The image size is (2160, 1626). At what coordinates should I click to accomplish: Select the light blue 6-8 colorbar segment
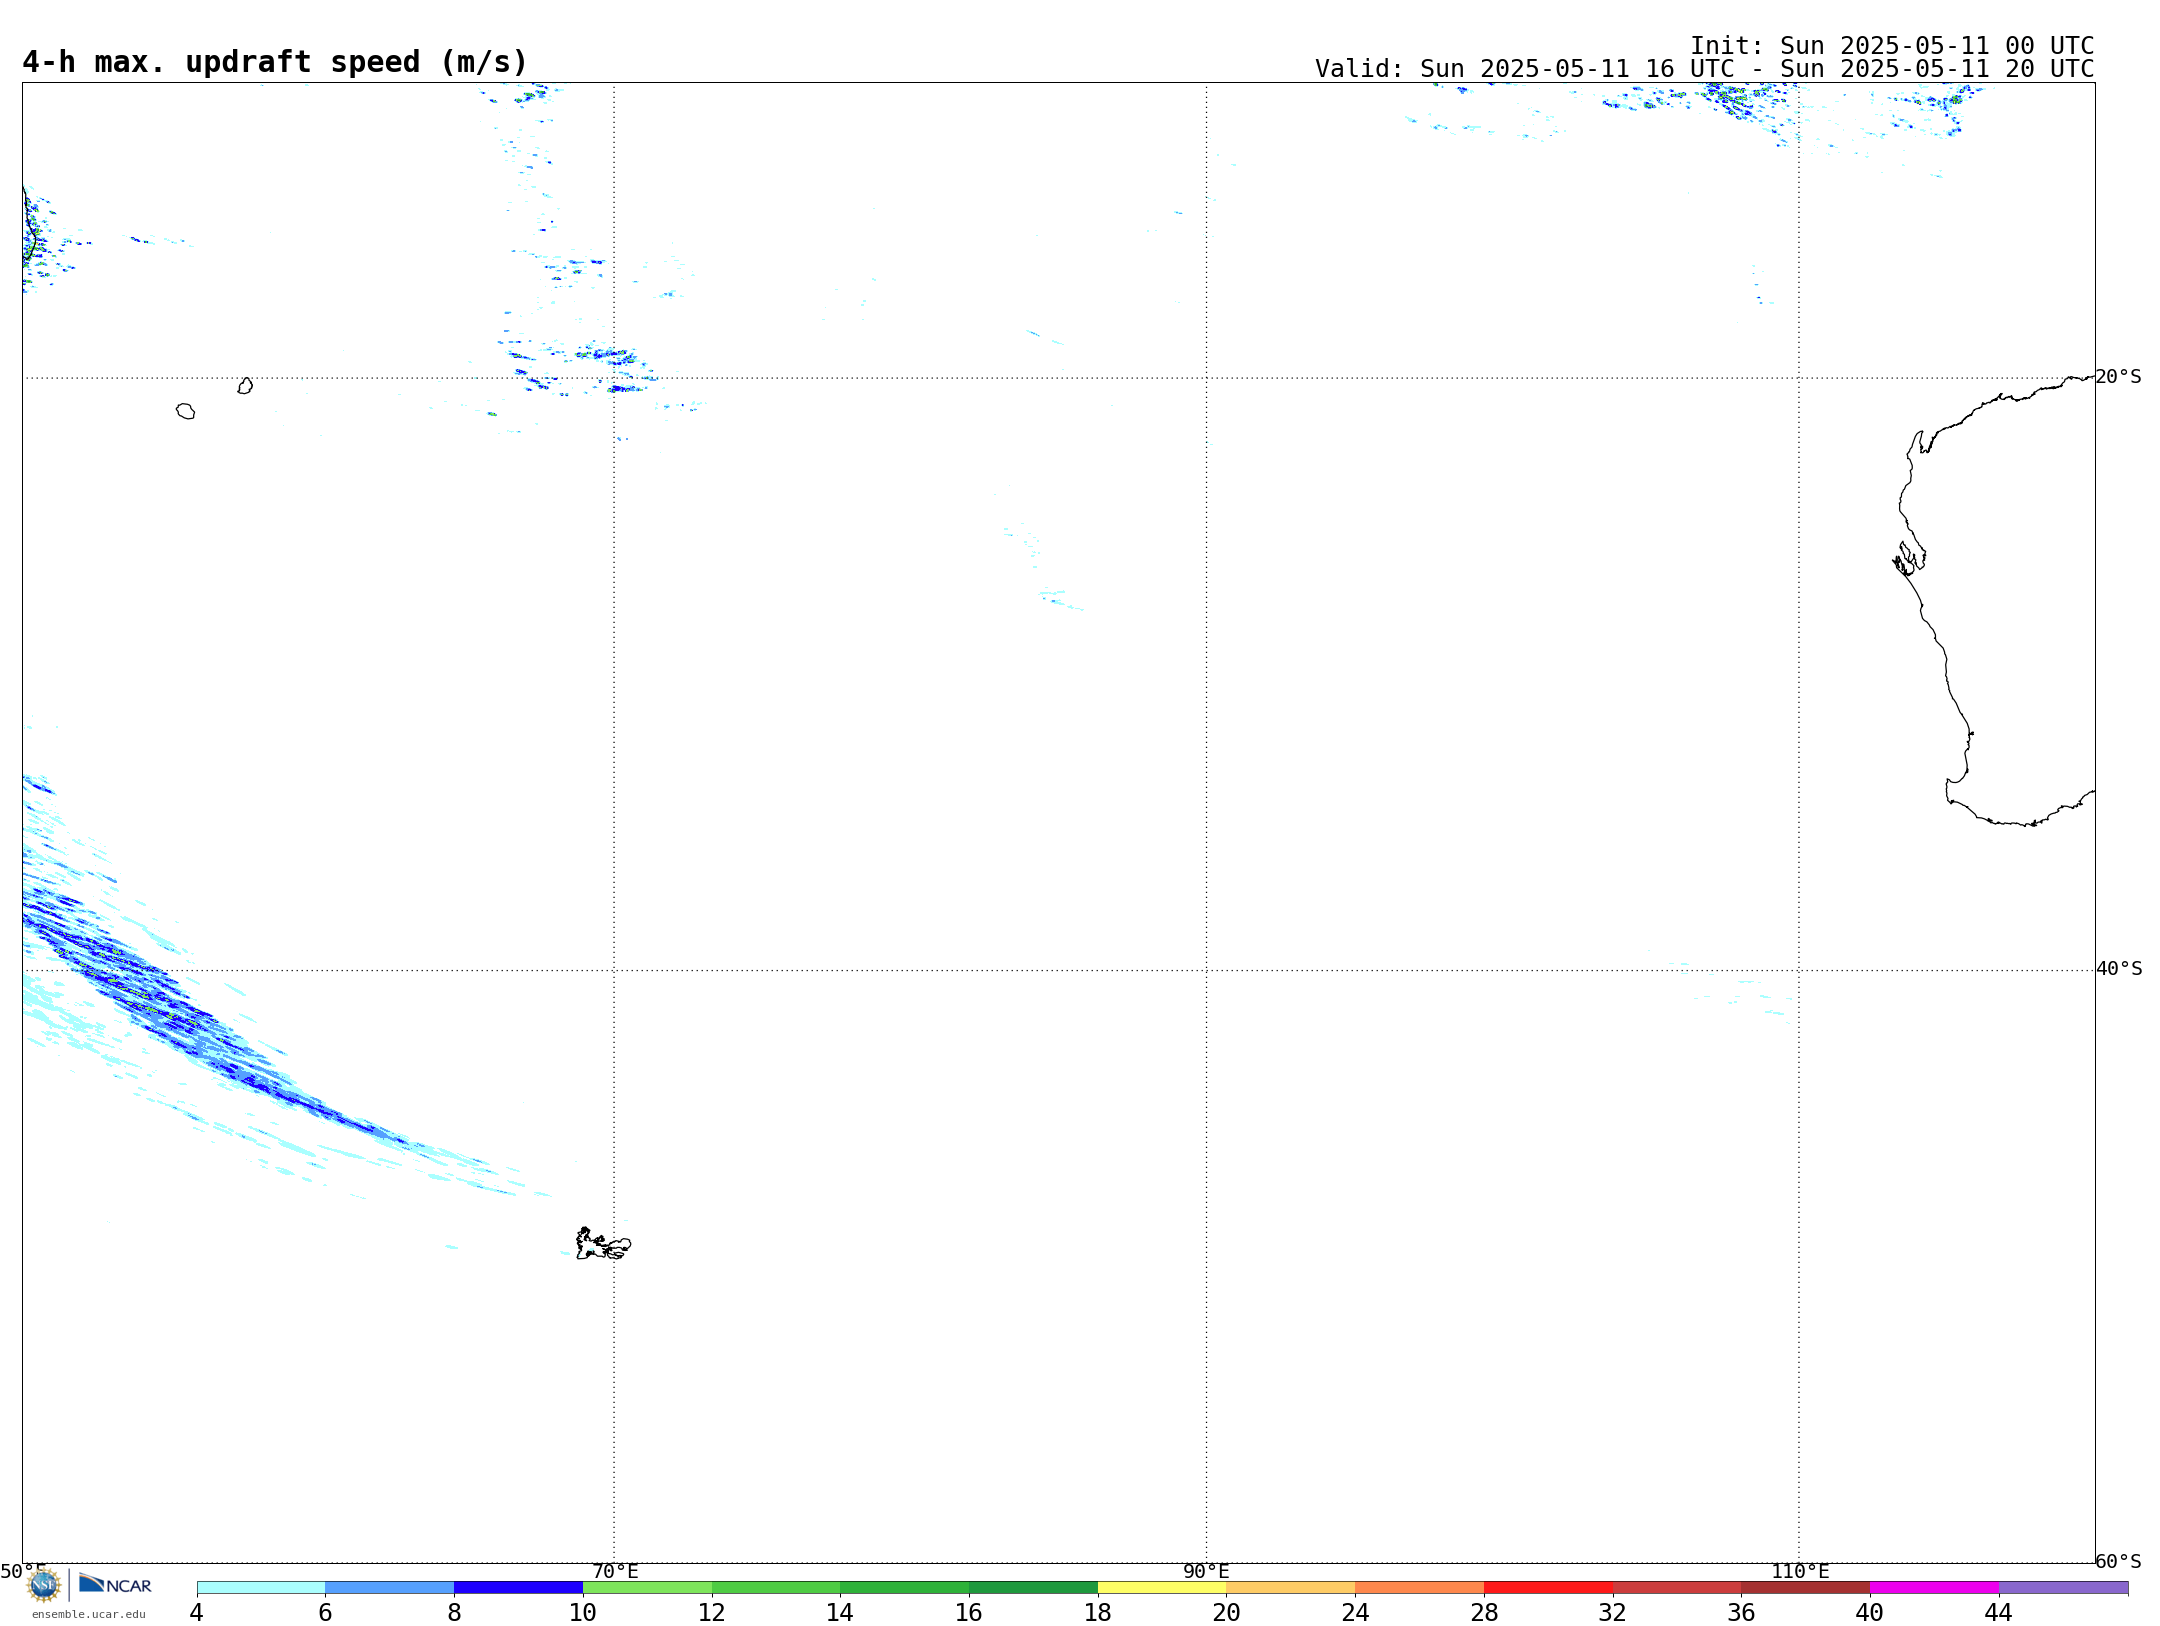point(390,1587)
